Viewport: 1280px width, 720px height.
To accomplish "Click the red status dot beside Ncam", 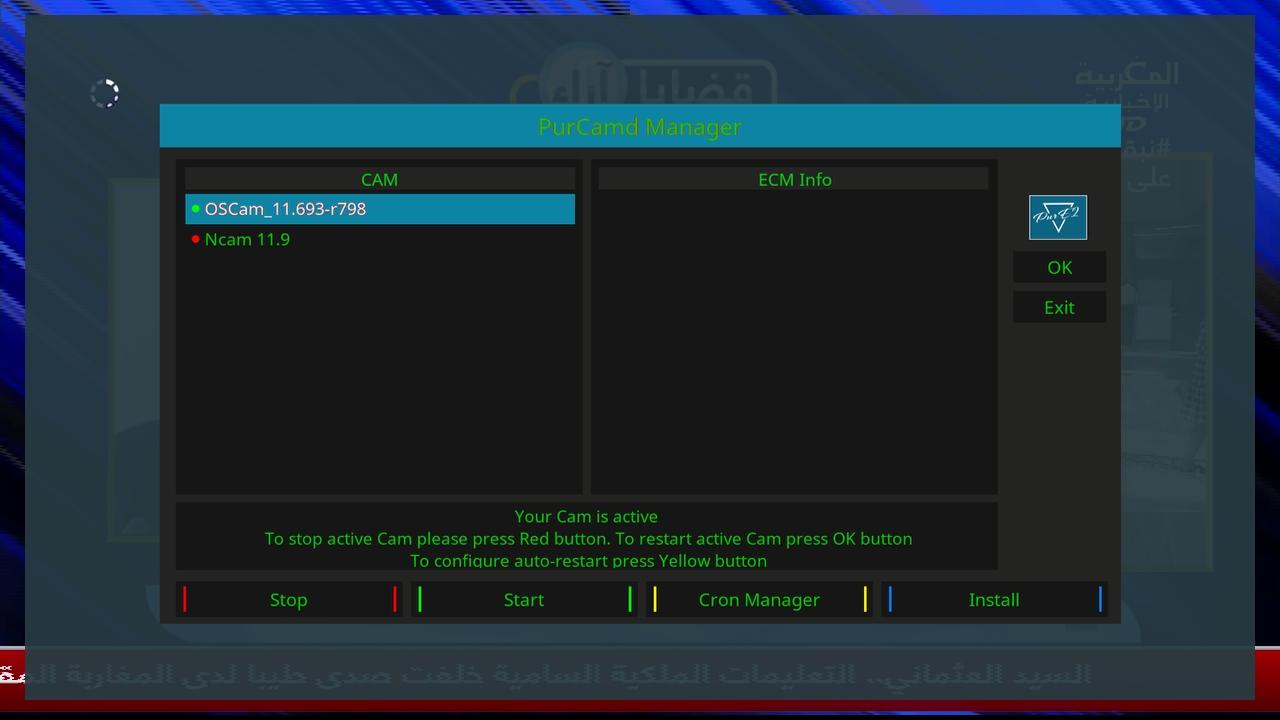I will (195, 239).
